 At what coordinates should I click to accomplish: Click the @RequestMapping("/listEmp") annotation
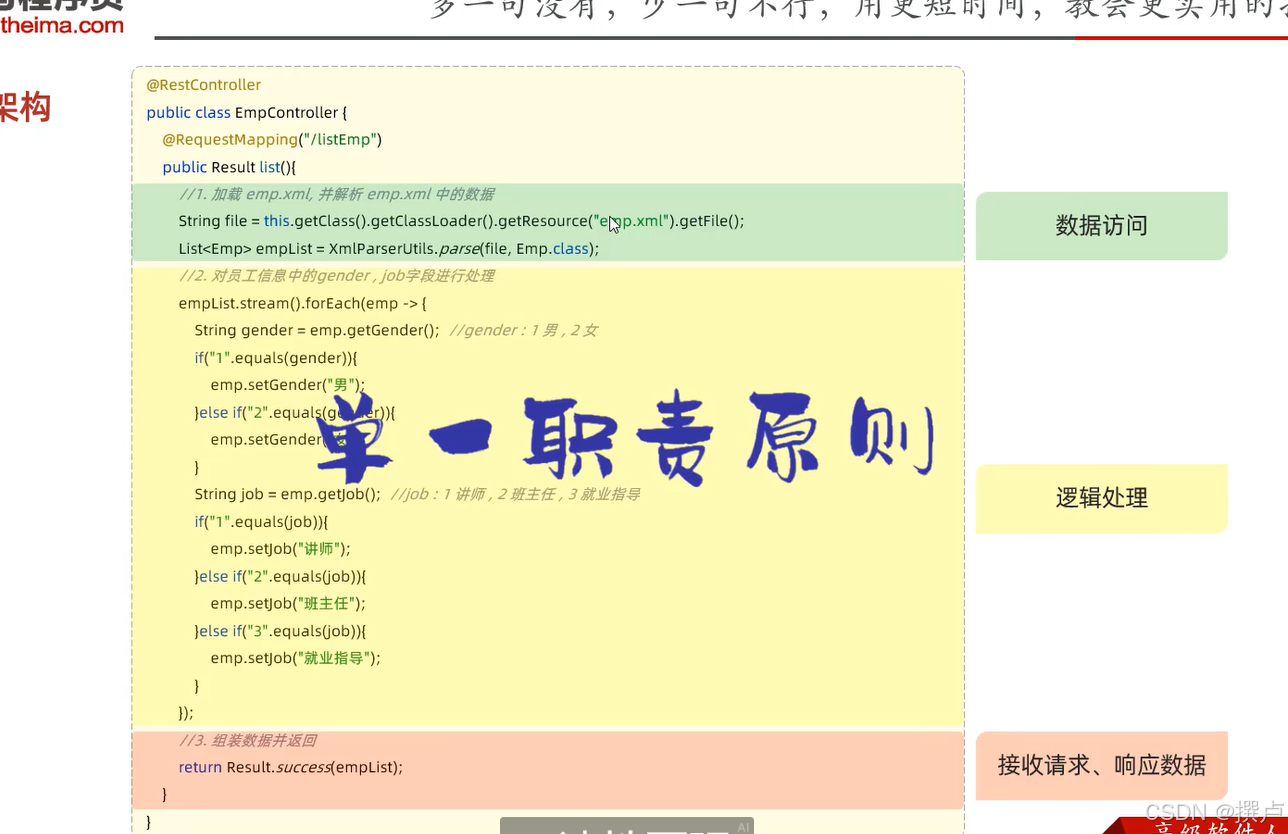[271, 139]
